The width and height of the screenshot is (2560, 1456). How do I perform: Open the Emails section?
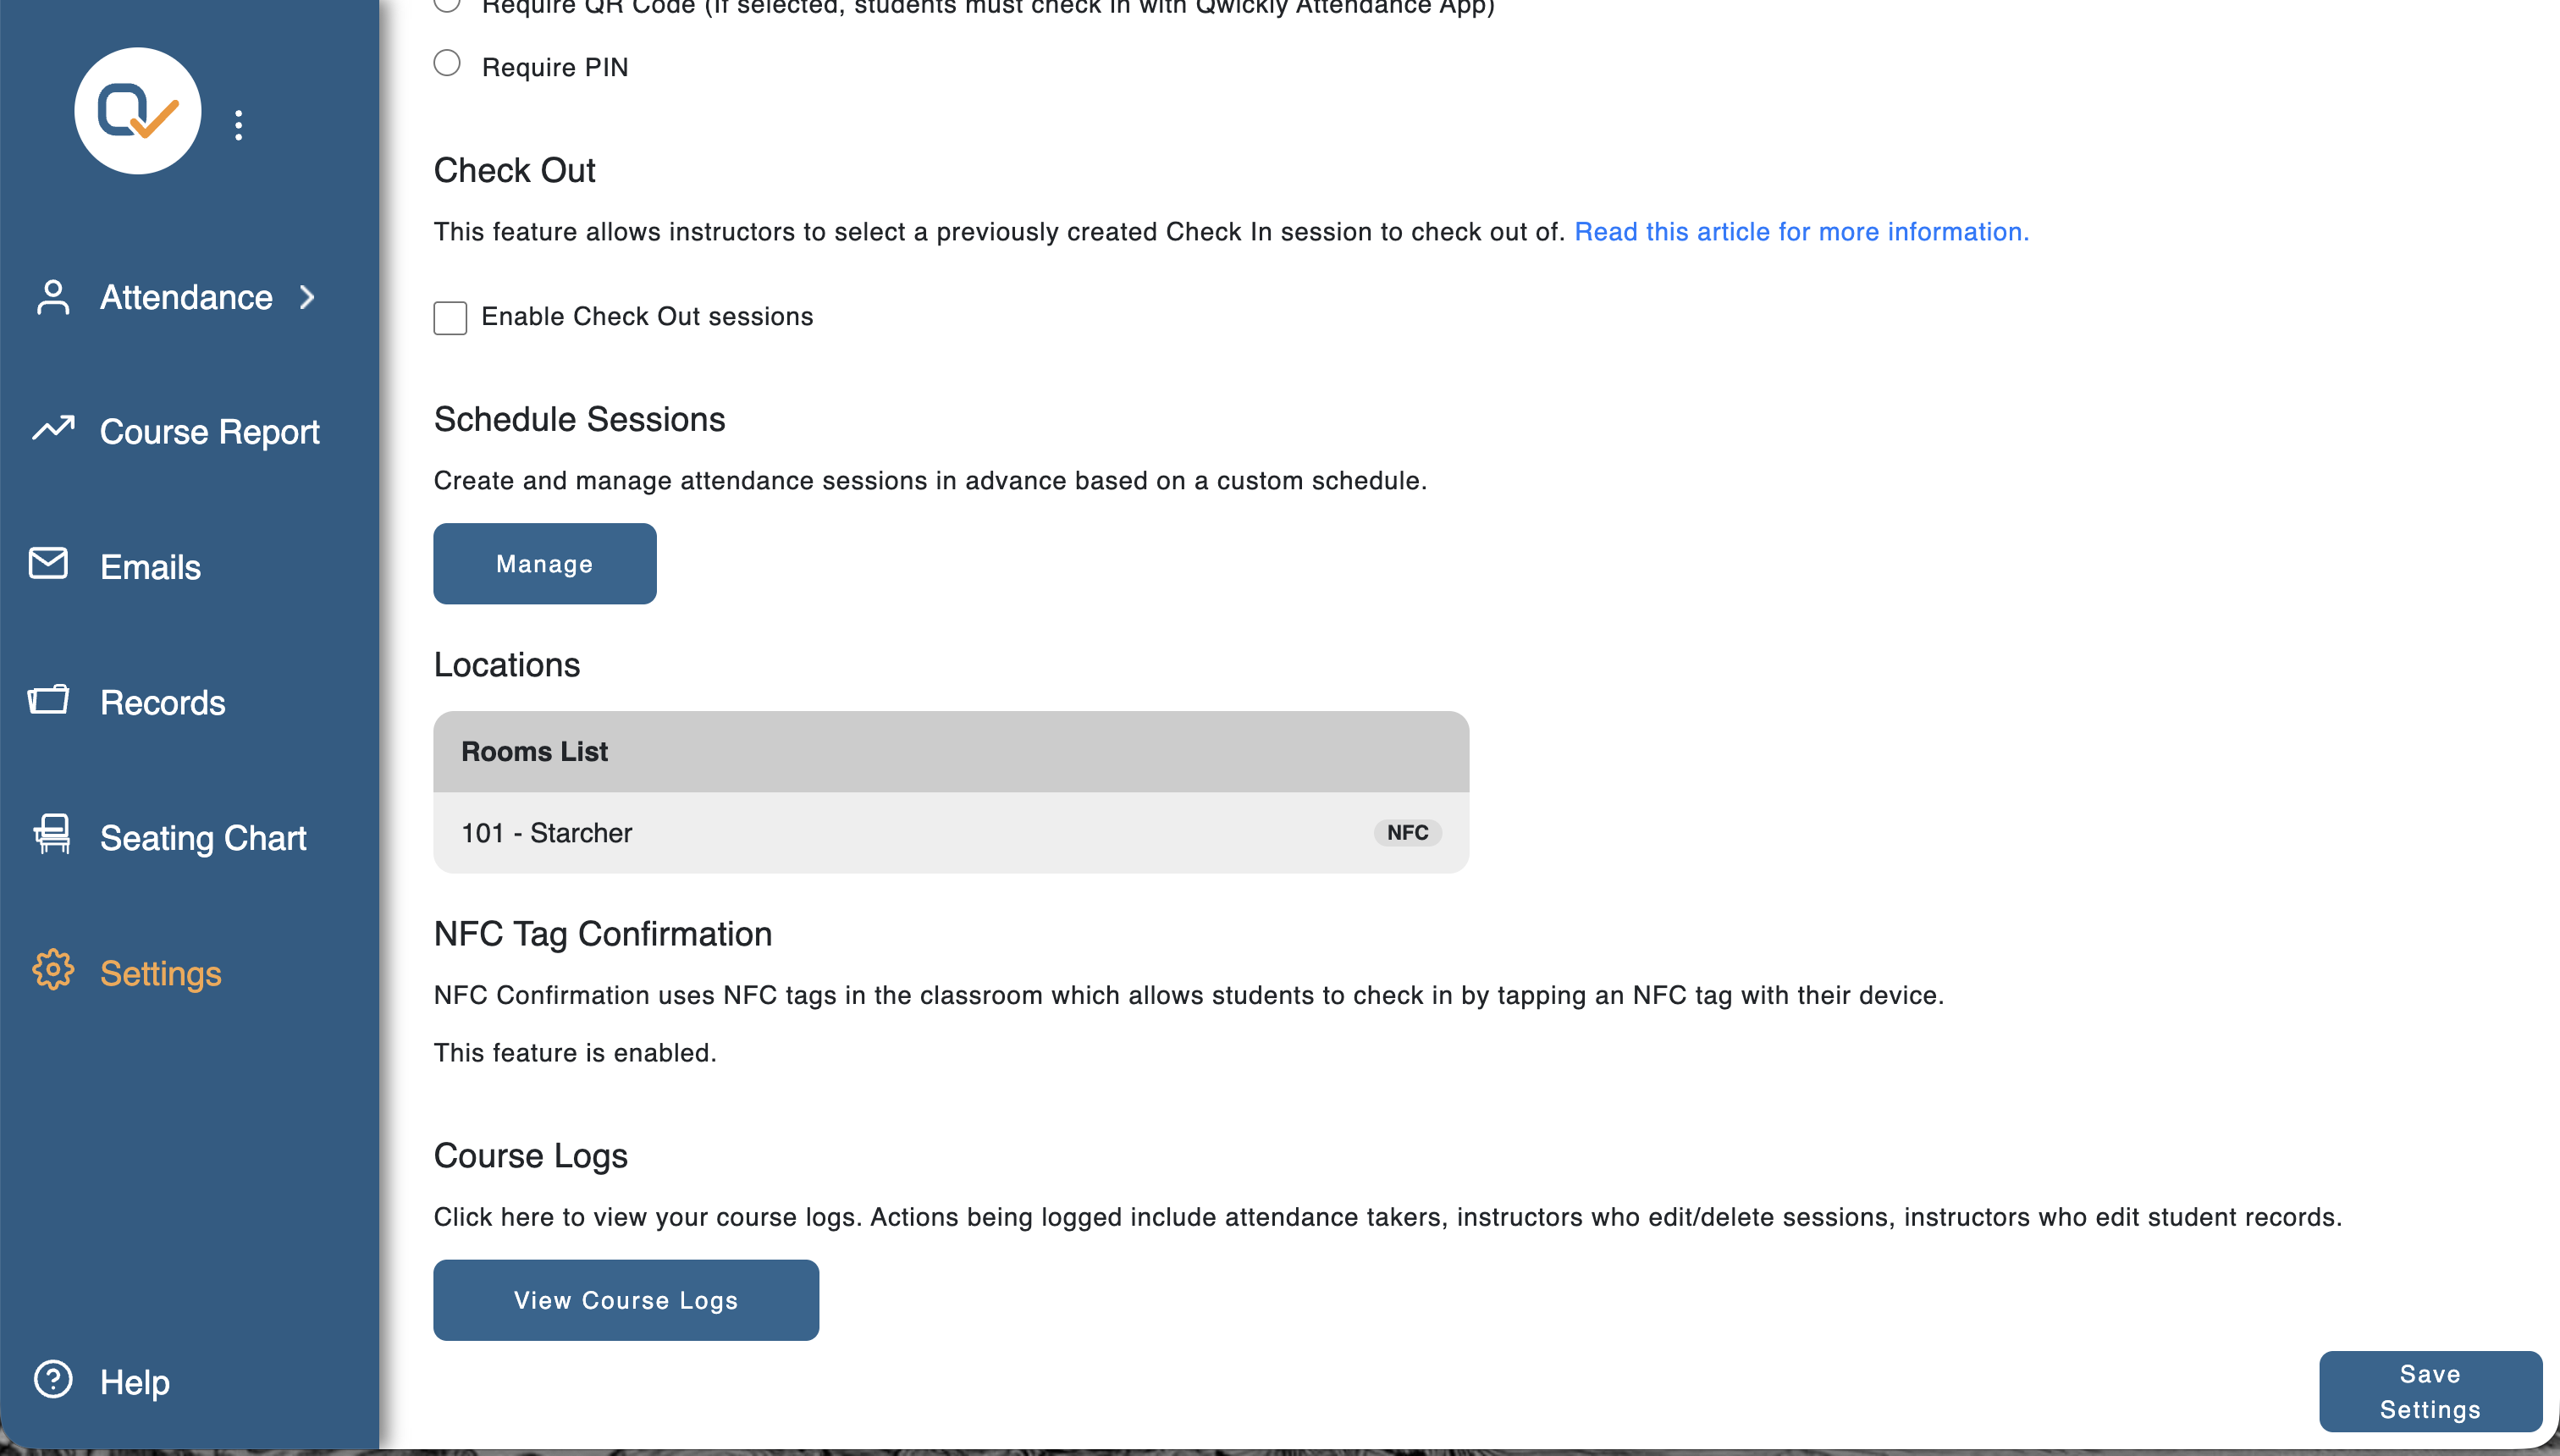coord(151,567)
